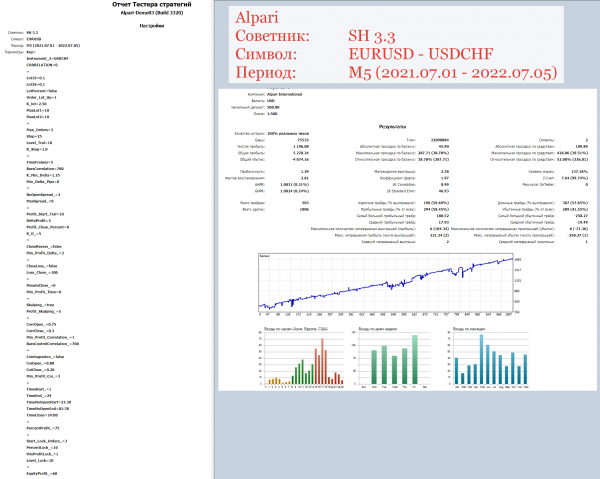The width and height of the screenshot is (600, 479).
Task: Click the 'Входы по дням недели' chart title
Action: [378, 329]
